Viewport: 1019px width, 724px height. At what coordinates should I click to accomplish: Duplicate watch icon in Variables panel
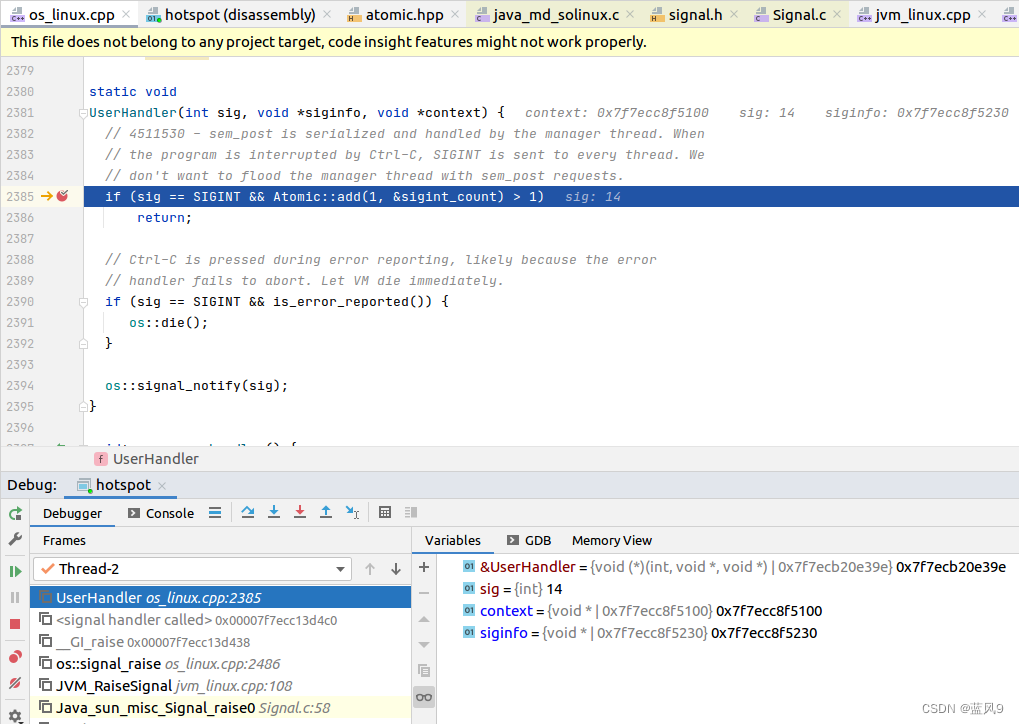click(x=424, y=671)
